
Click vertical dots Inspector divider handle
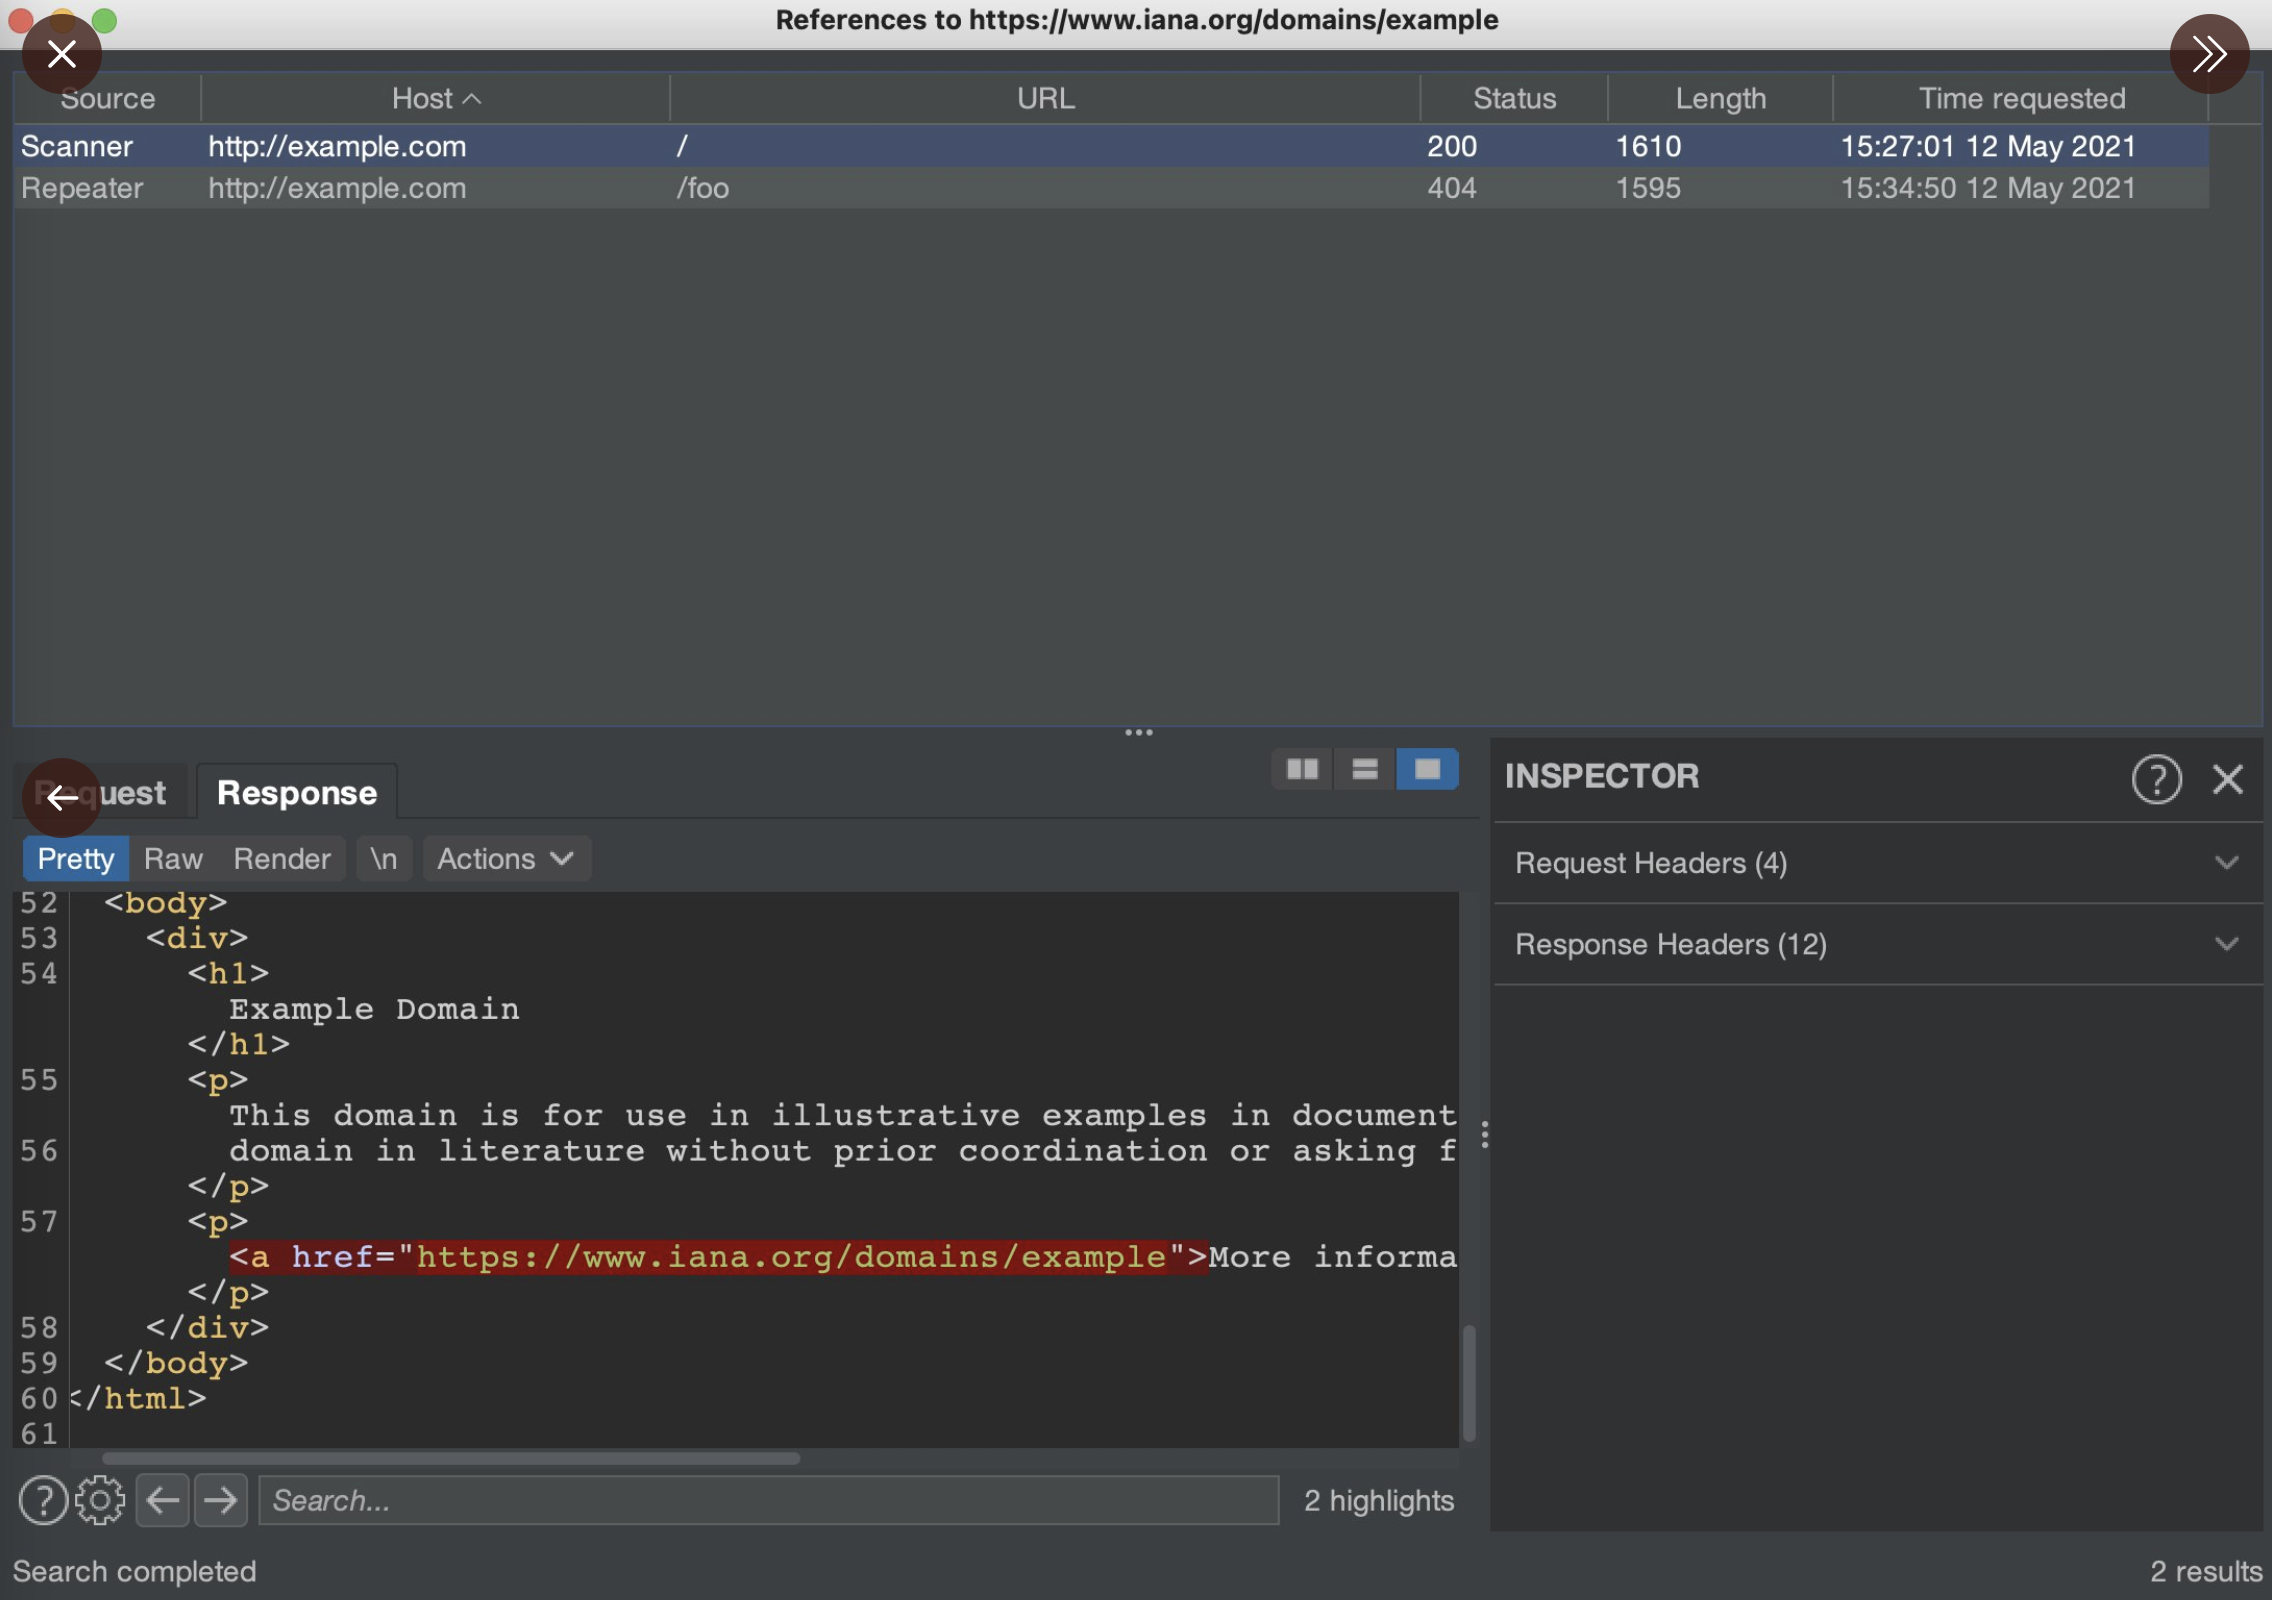click(x=1485, y=1135)
